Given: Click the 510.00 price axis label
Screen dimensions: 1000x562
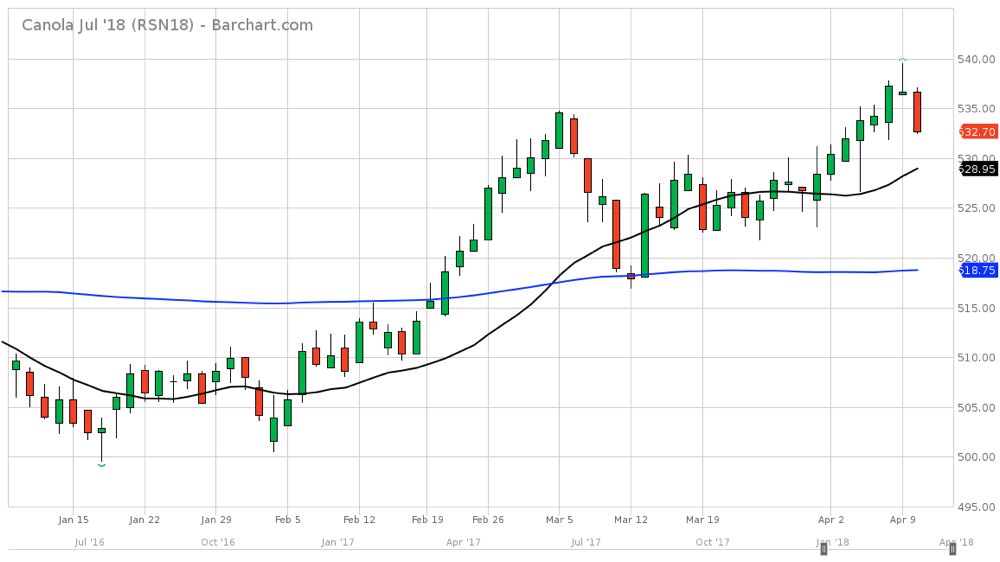Looking at the screenshot, I should tap(976, 357).
